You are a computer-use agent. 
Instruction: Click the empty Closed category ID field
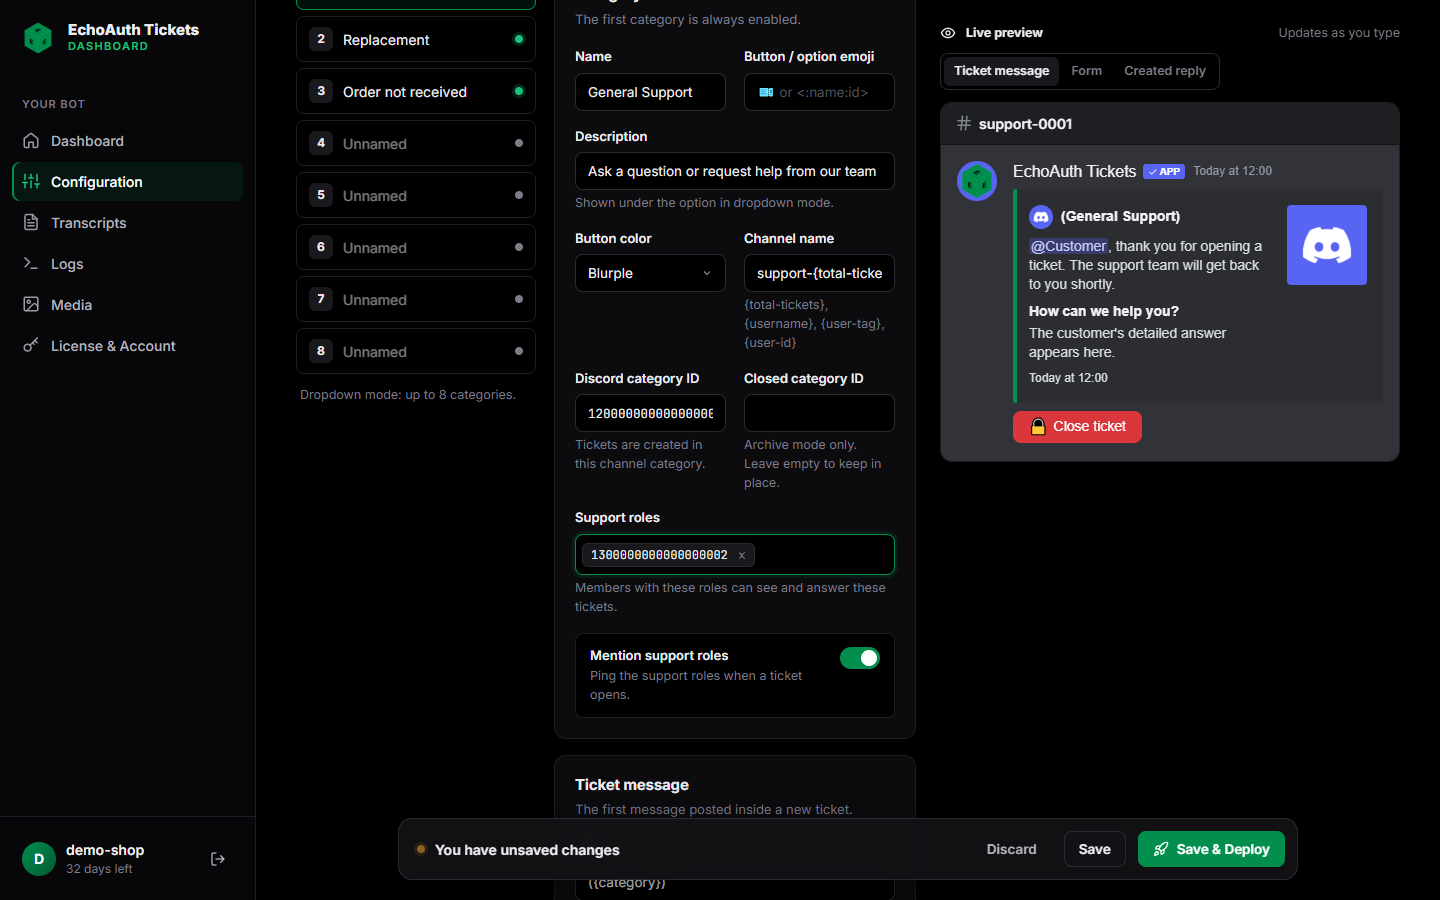pyautogui.click(x=819, y=413)
